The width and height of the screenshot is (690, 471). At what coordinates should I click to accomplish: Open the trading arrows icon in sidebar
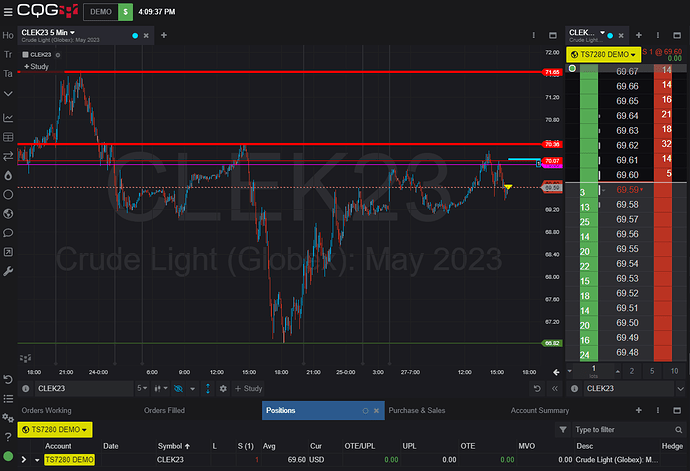(8, 156)
